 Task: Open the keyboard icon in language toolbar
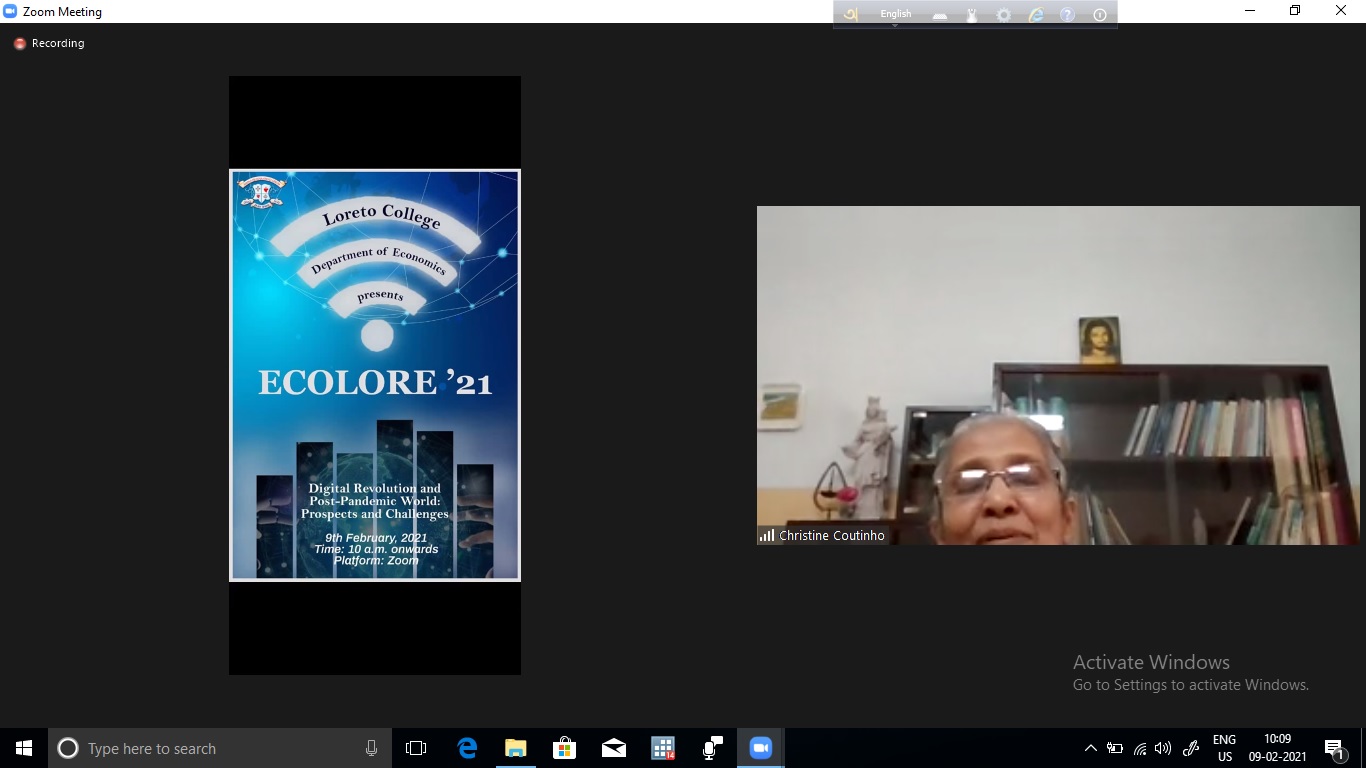(939, 14)
